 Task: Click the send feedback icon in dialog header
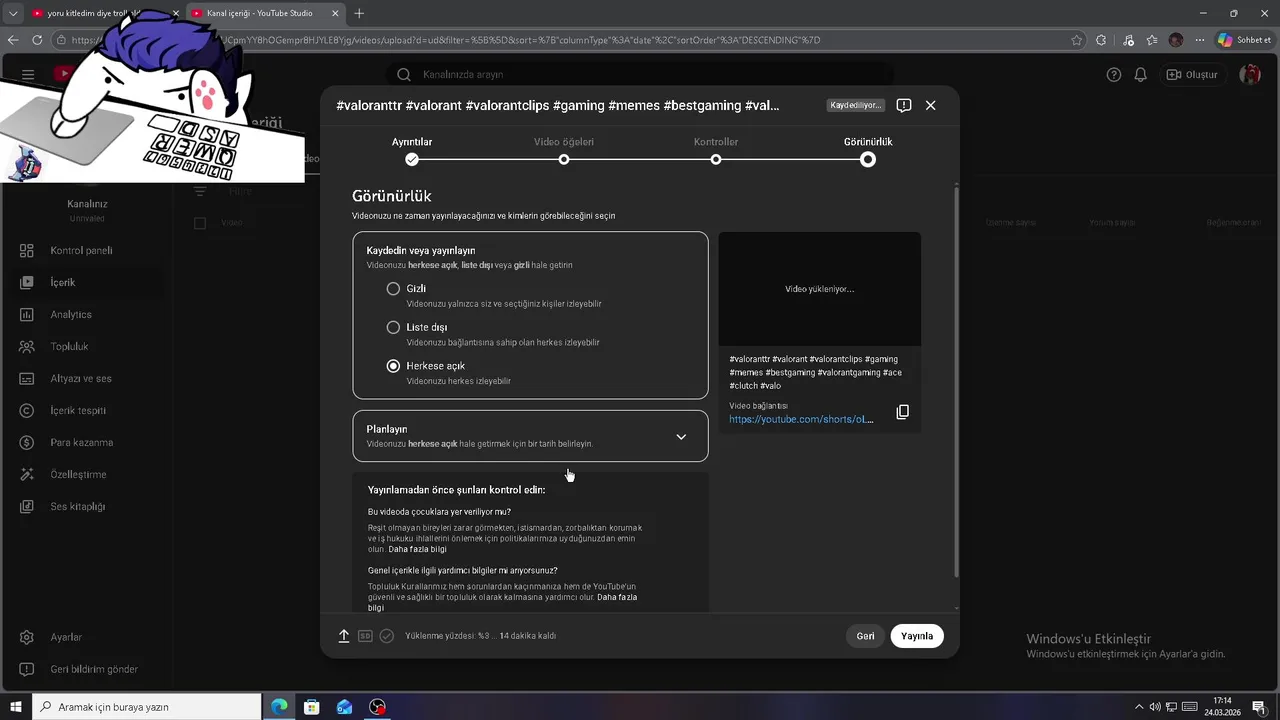pos(904,105)
